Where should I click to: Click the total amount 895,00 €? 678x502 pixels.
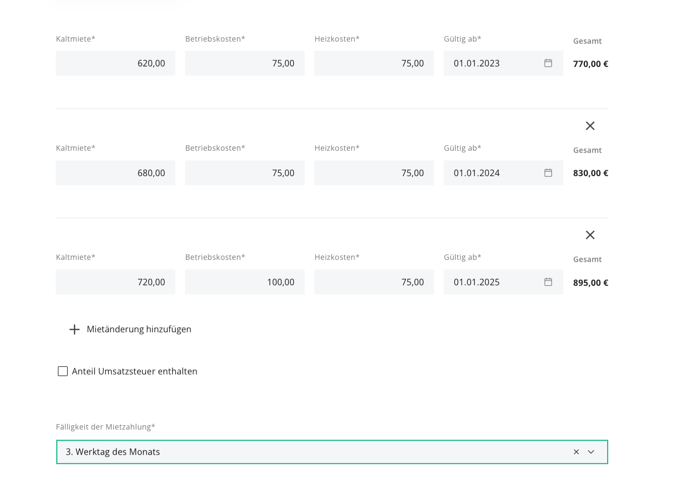(591, 283)
